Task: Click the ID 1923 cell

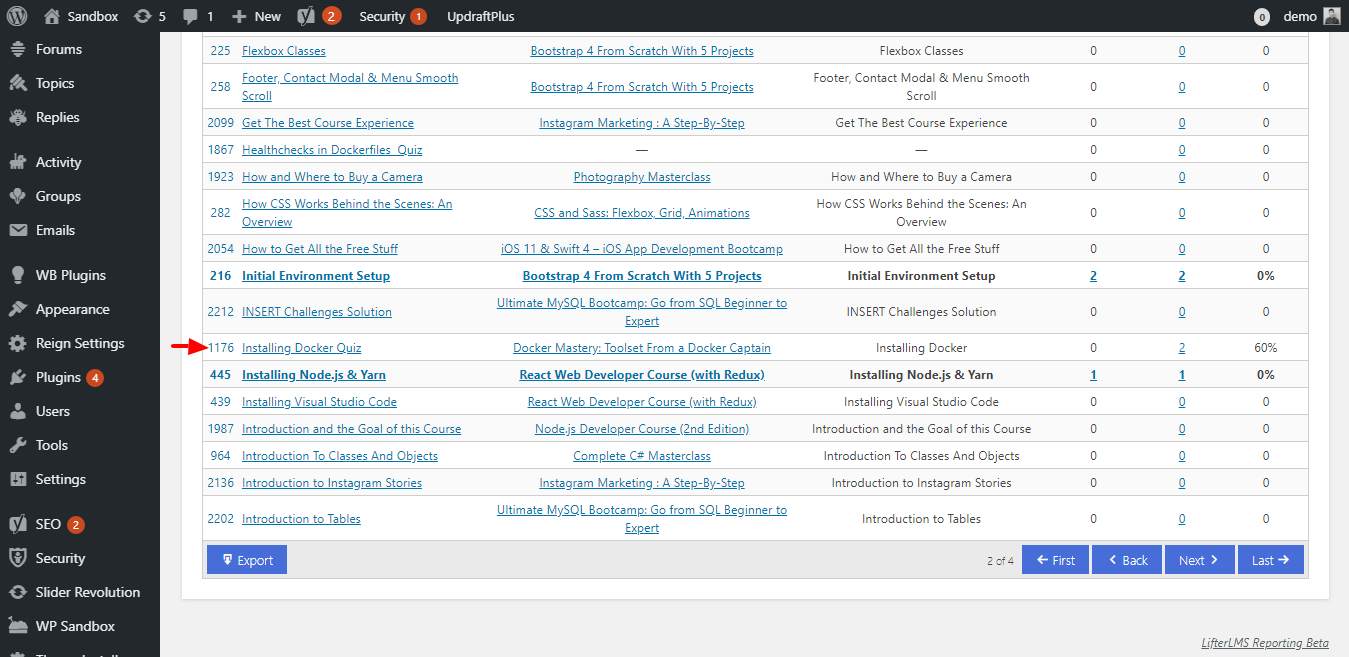Action: tap(220, 177)
